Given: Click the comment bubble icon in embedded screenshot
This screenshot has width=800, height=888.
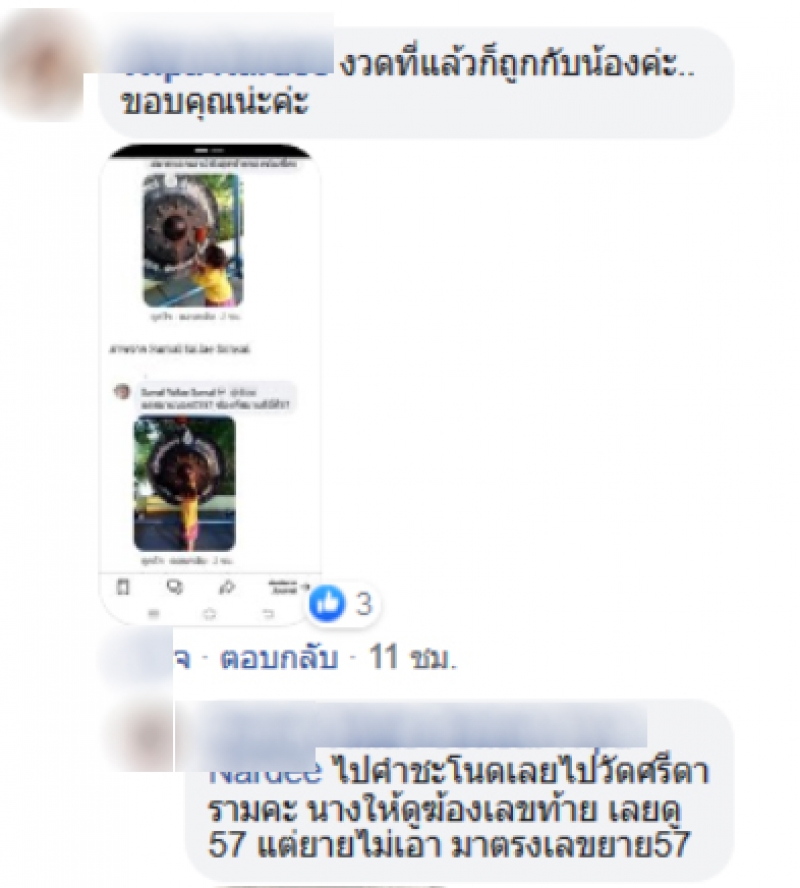Looking at the screenshot, I should click(x=175, y=587).
